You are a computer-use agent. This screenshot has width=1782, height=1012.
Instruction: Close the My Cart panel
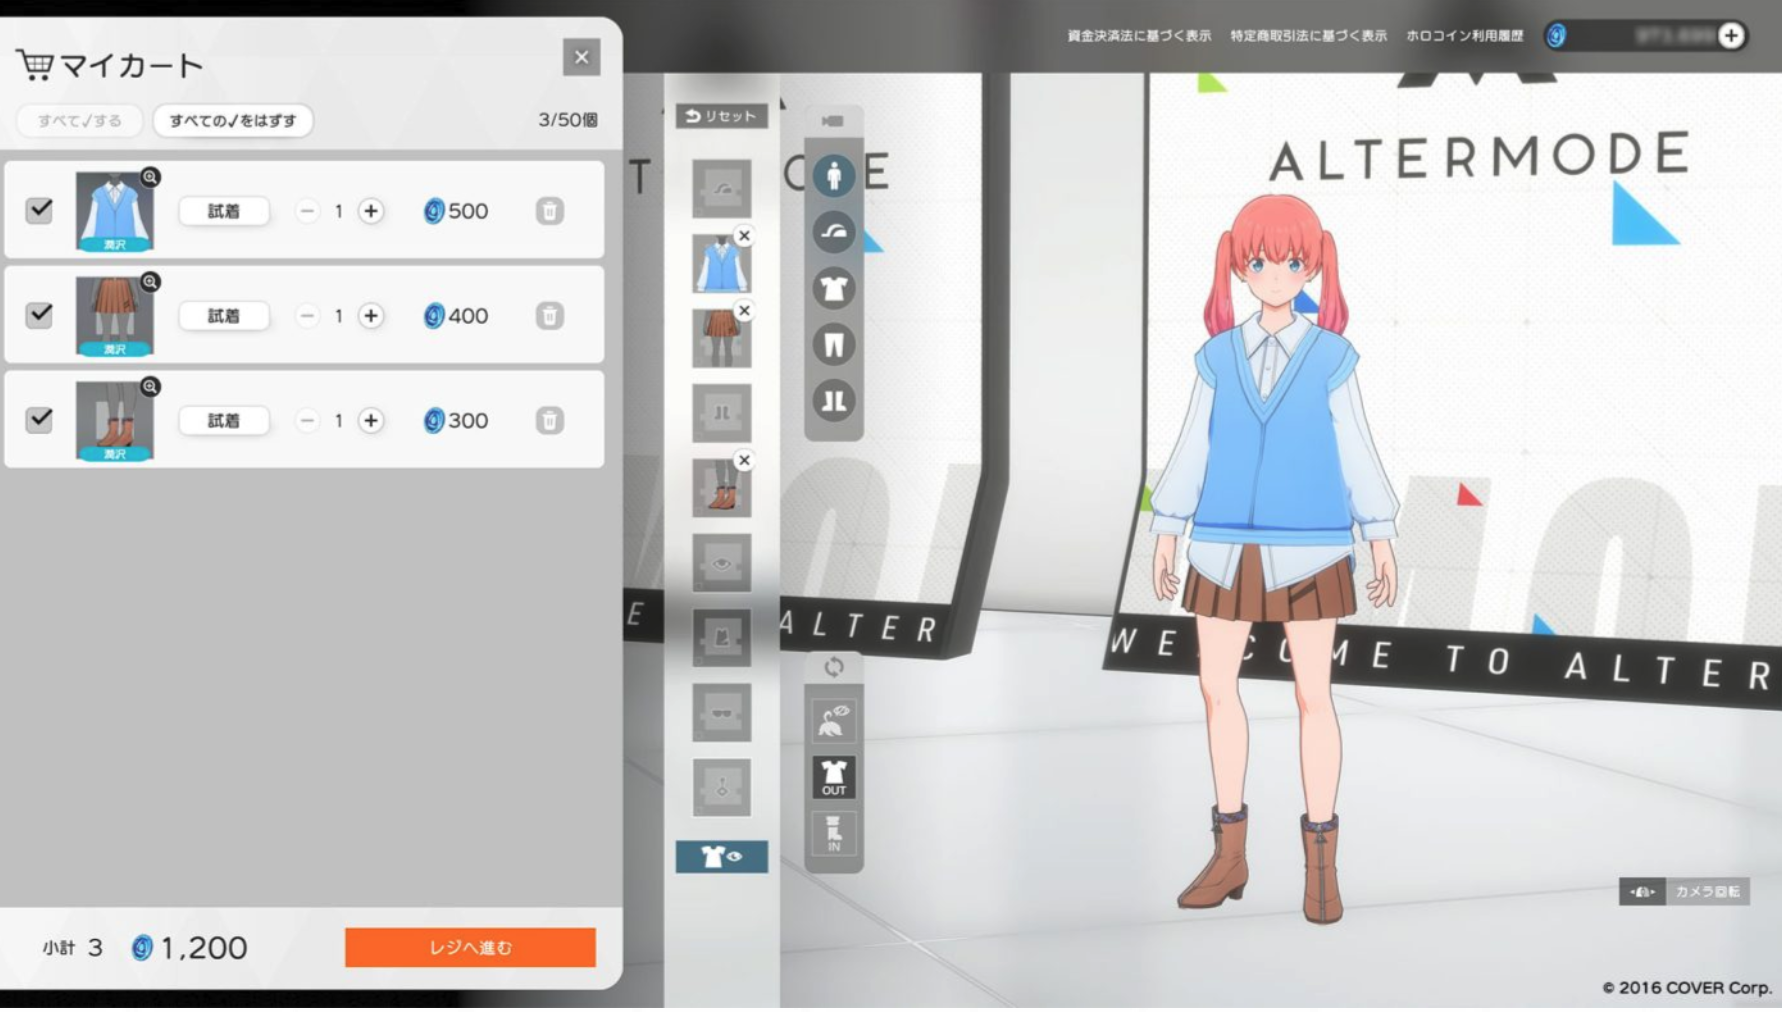(581, 57)
